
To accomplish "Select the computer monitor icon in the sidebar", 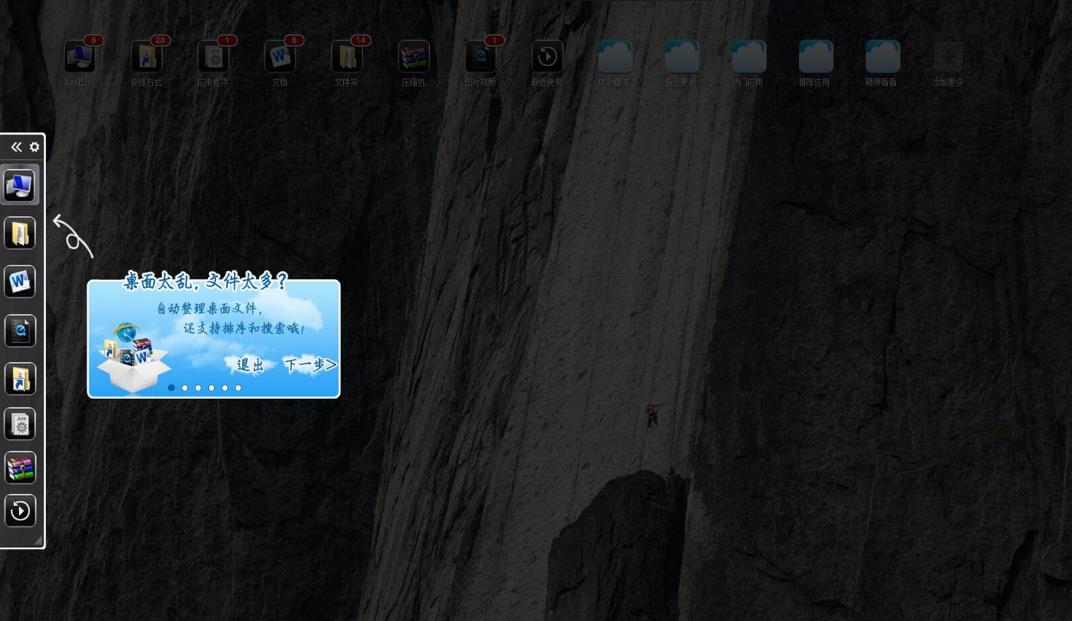I will pos(20,185).
